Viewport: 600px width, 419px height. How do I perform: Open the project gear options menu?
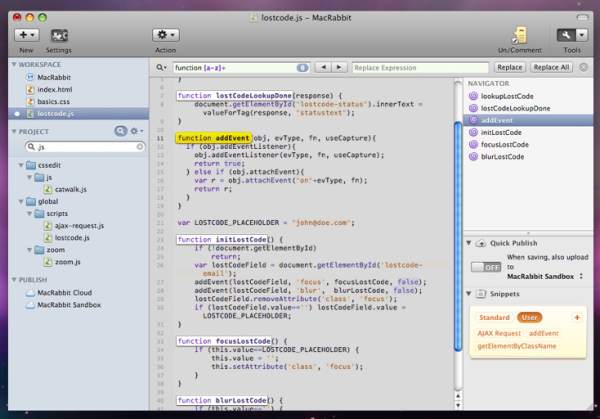click(x=137, y=131)
